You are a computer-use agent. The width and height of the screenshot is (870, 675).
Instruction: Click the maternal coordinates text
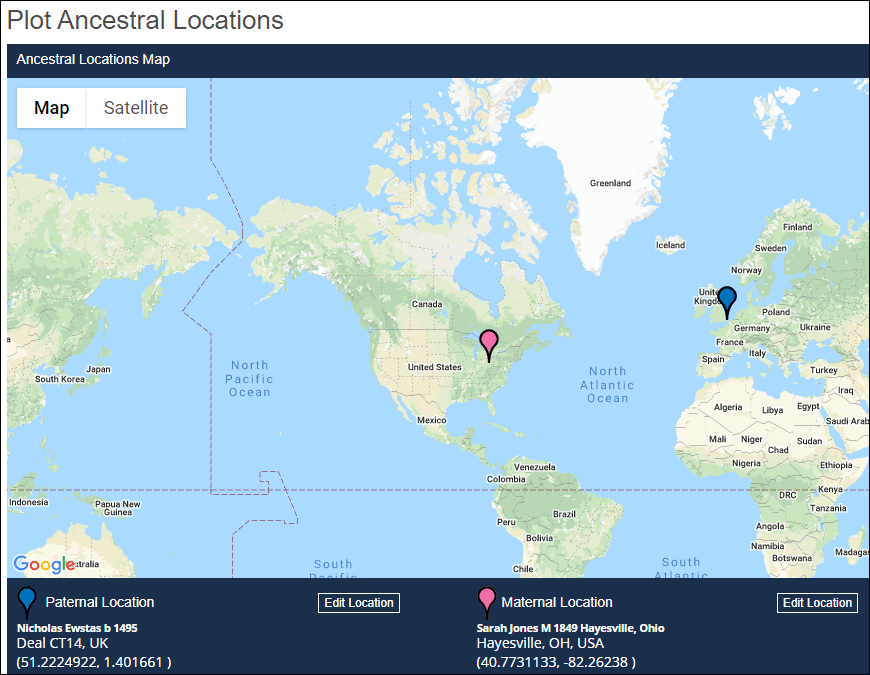[556, 661]
